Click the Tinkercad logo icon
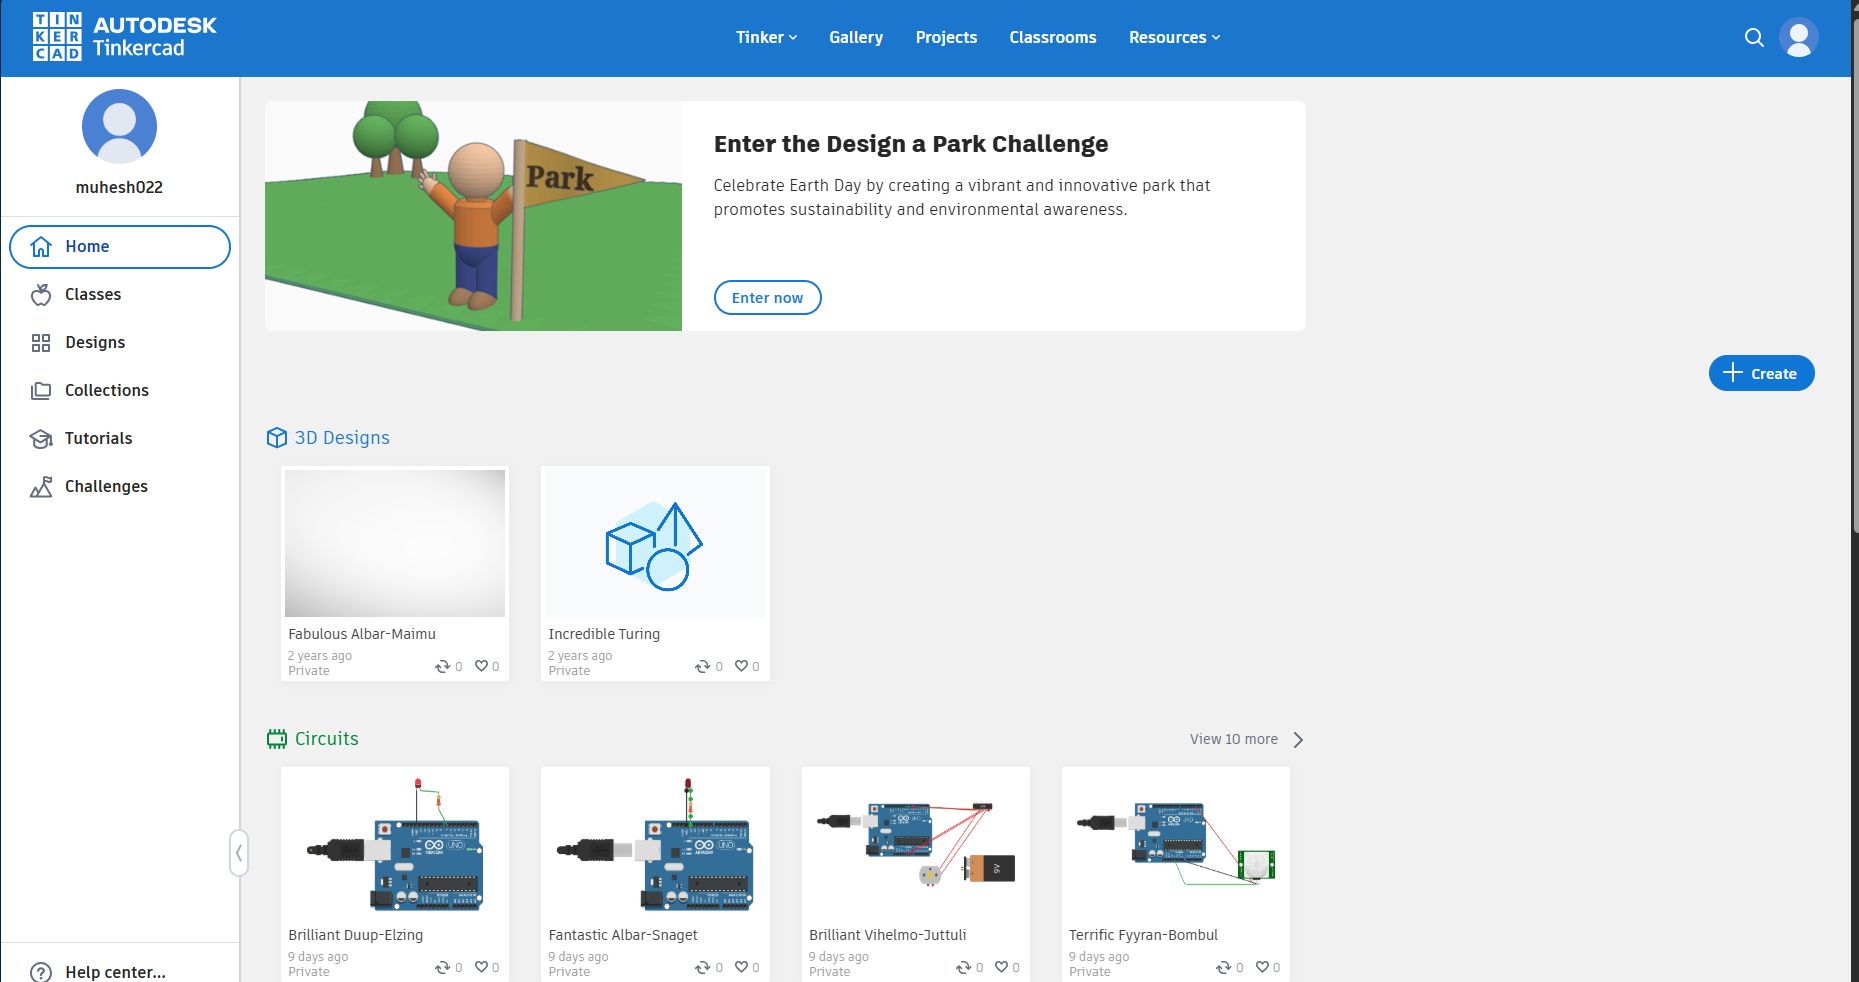This screenshot has height=982, width=1859. 57,37
